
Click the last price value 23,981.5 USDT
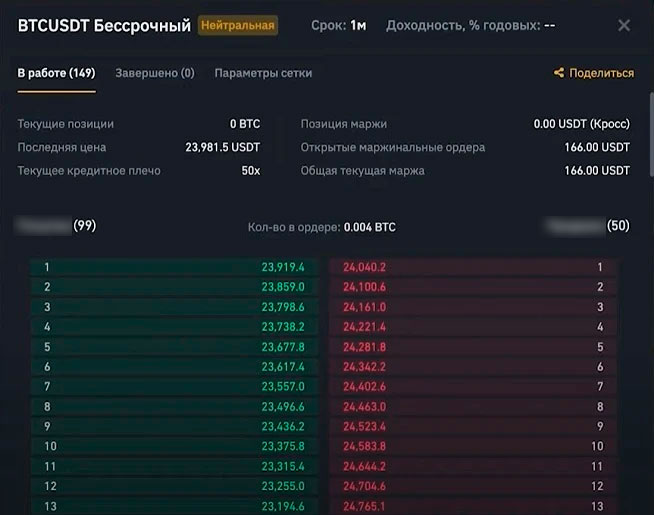222,147
